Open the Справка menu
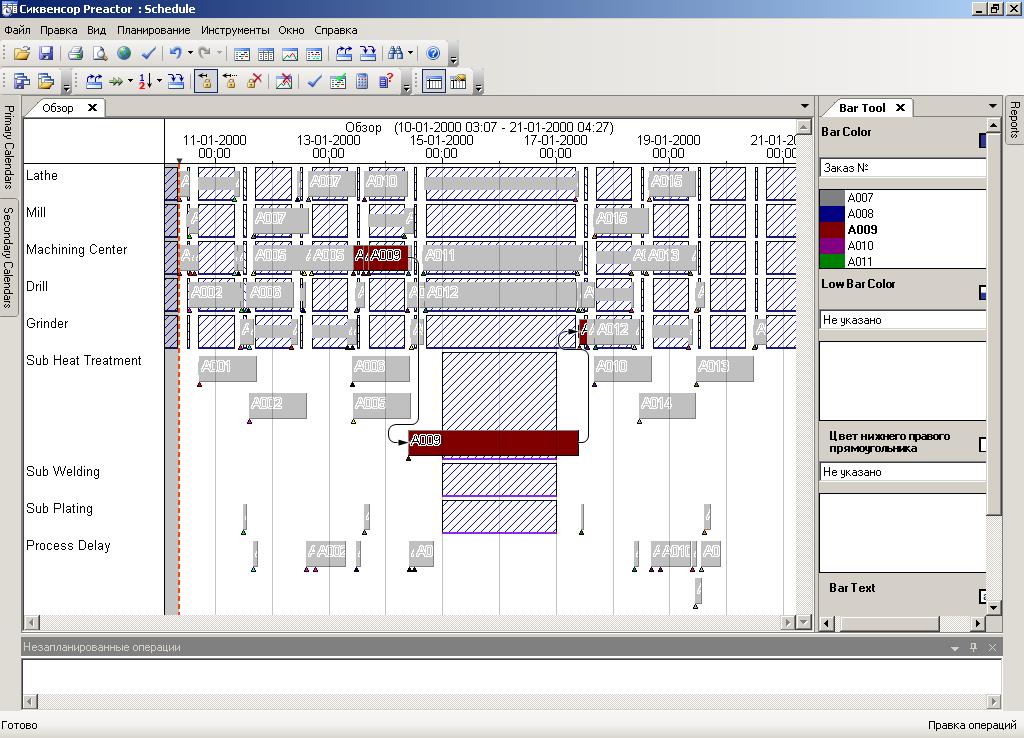1024x738 pixels. coord(336,30)
